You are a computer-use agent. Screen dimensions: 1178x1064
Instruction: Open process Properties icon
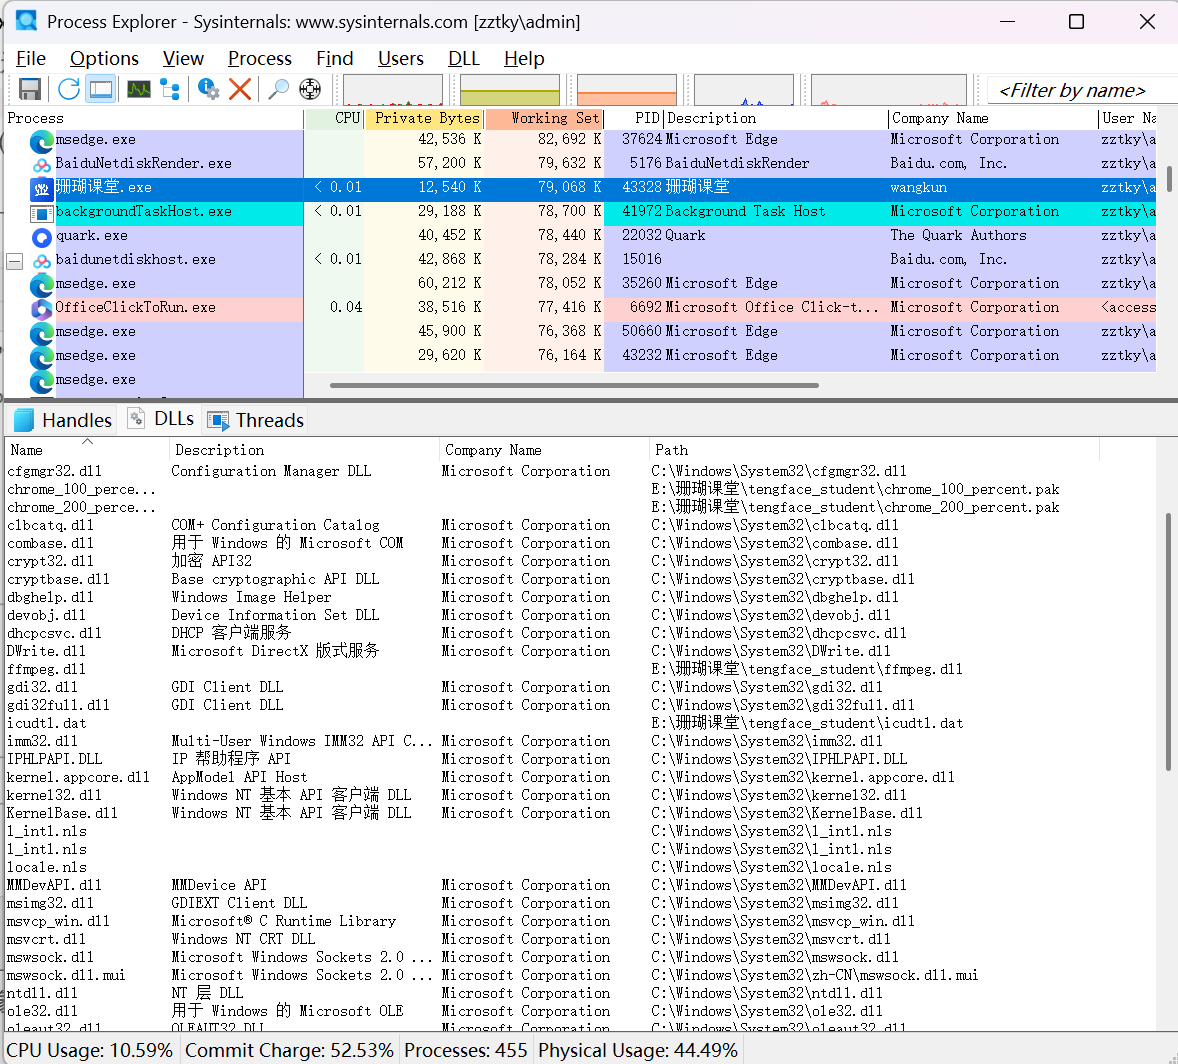point(208,89)
